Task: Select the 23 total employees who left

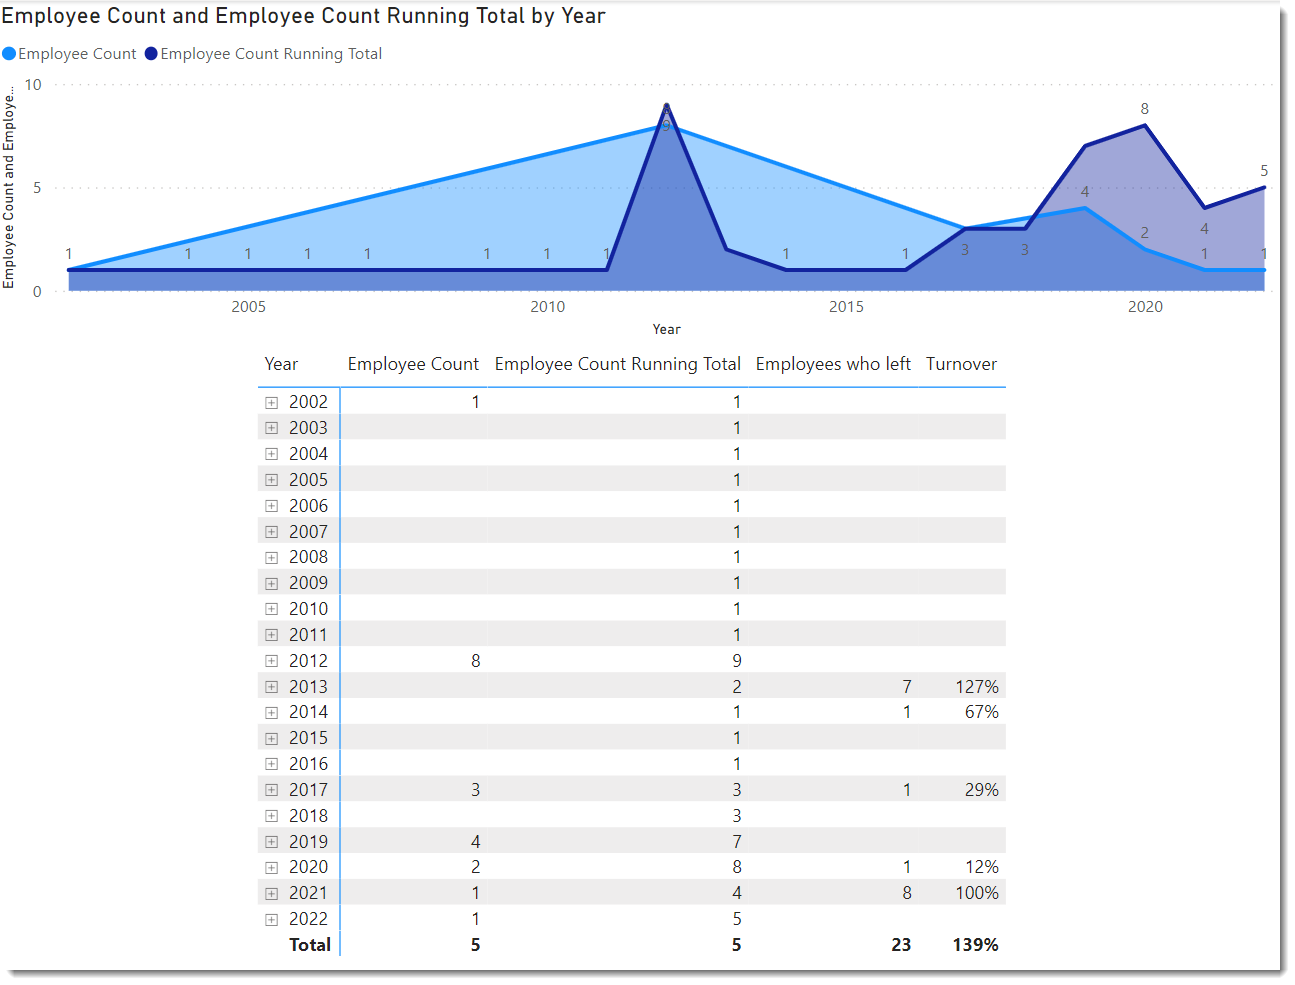Action: tap(901, 945)
